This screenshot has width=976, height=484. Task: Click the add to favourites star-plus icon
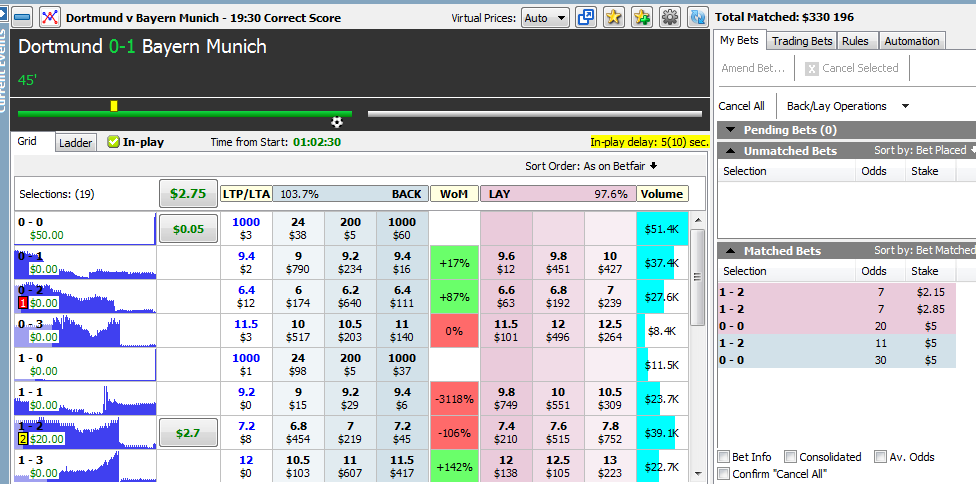642,17
